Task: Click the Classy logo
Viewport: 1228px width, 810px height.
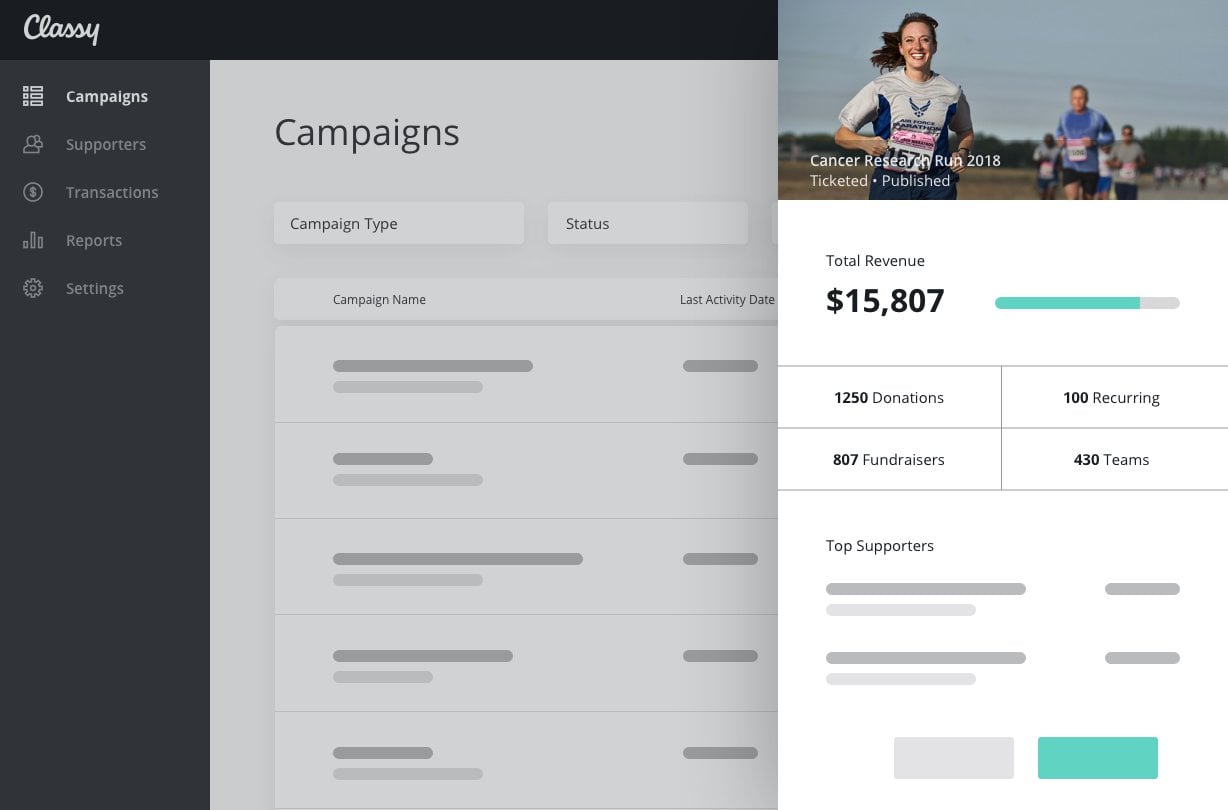Action: tap(61, 28)
